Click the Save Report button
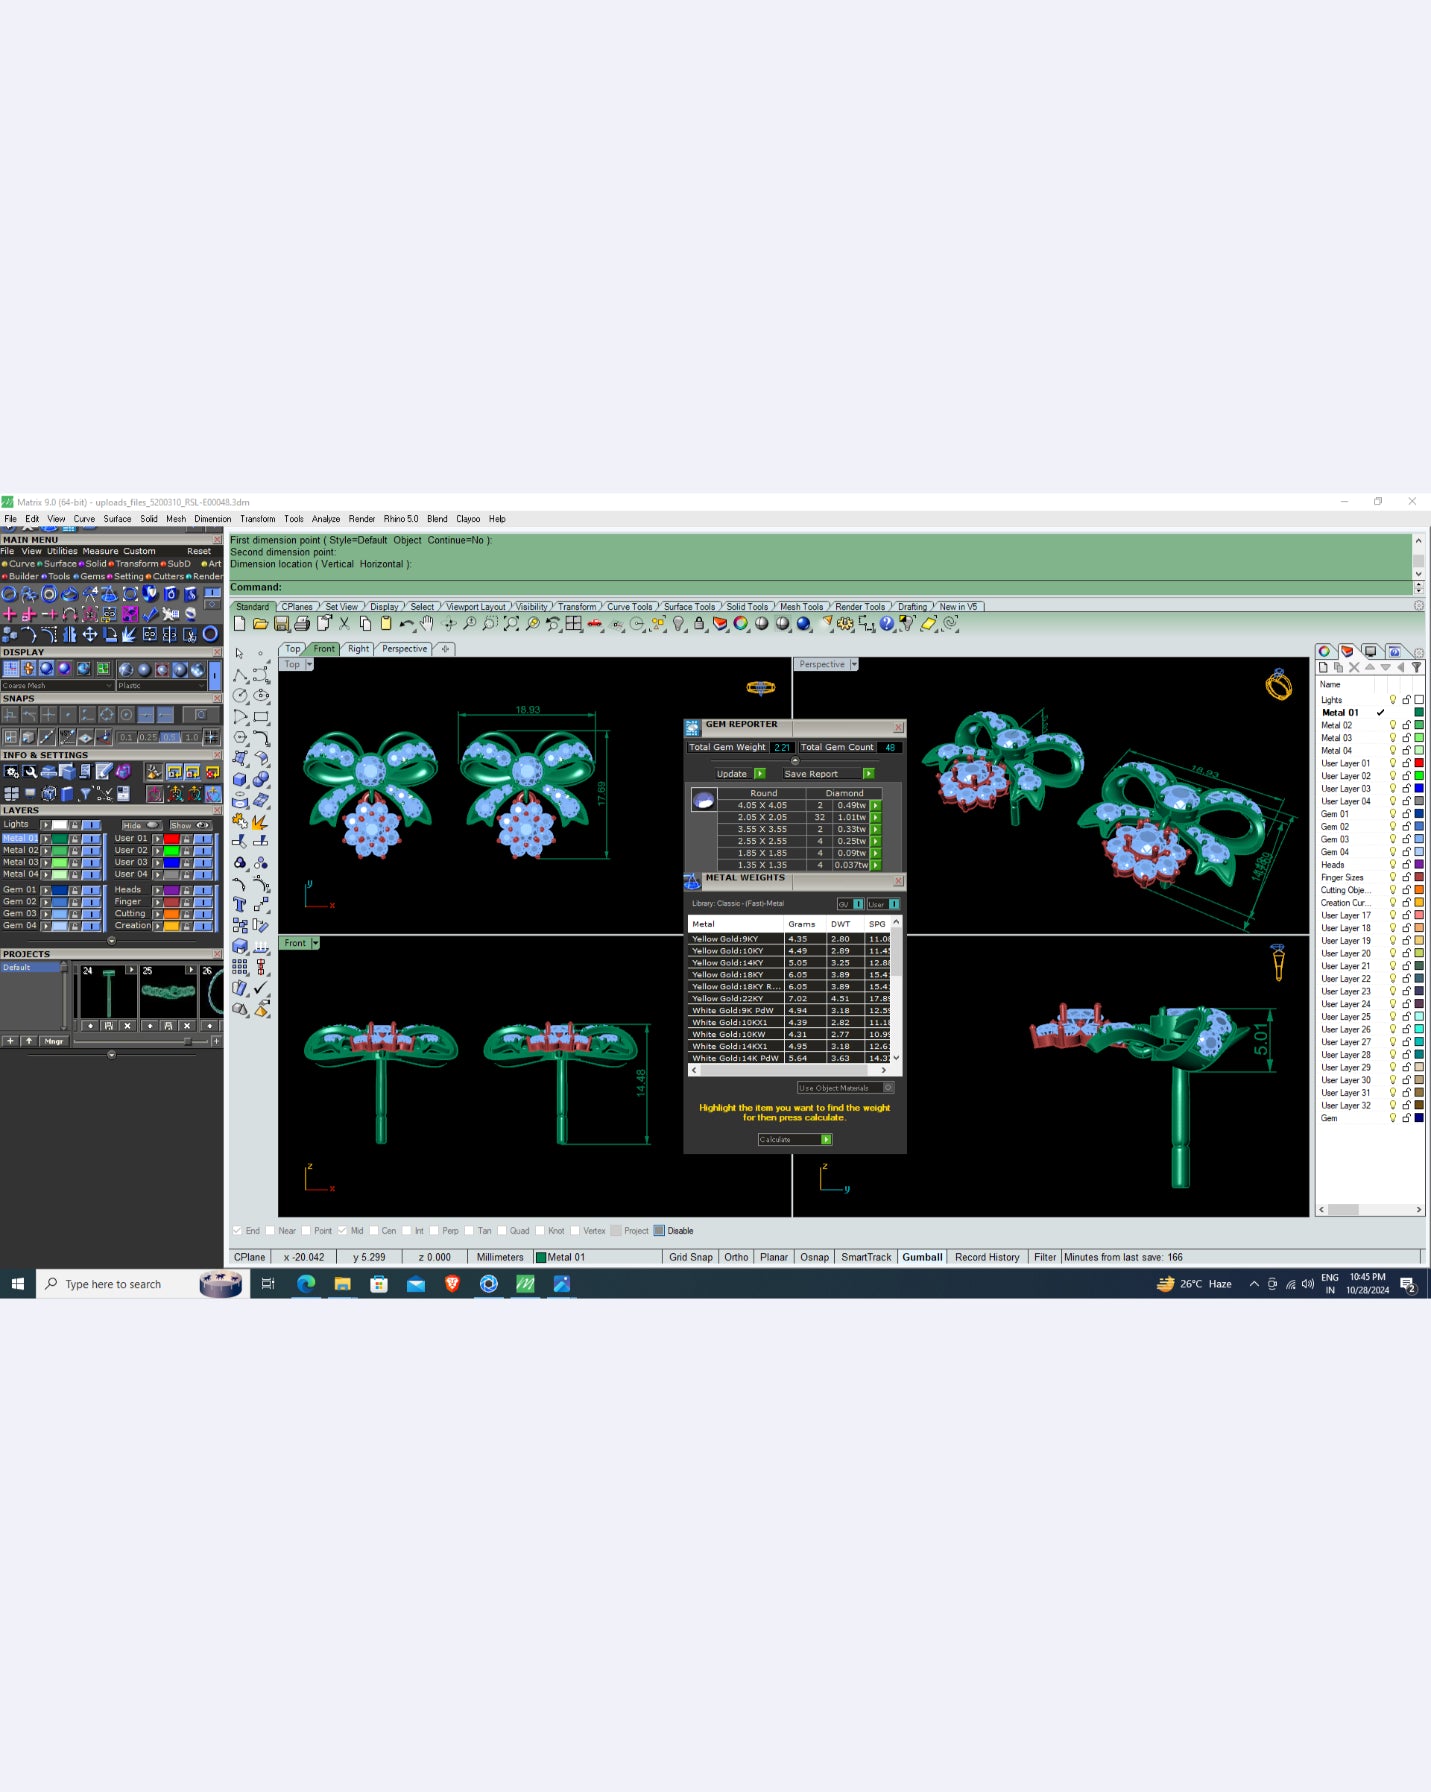Image resolution: width=1431 pixels, height=1792 pixels. point(827,774)
